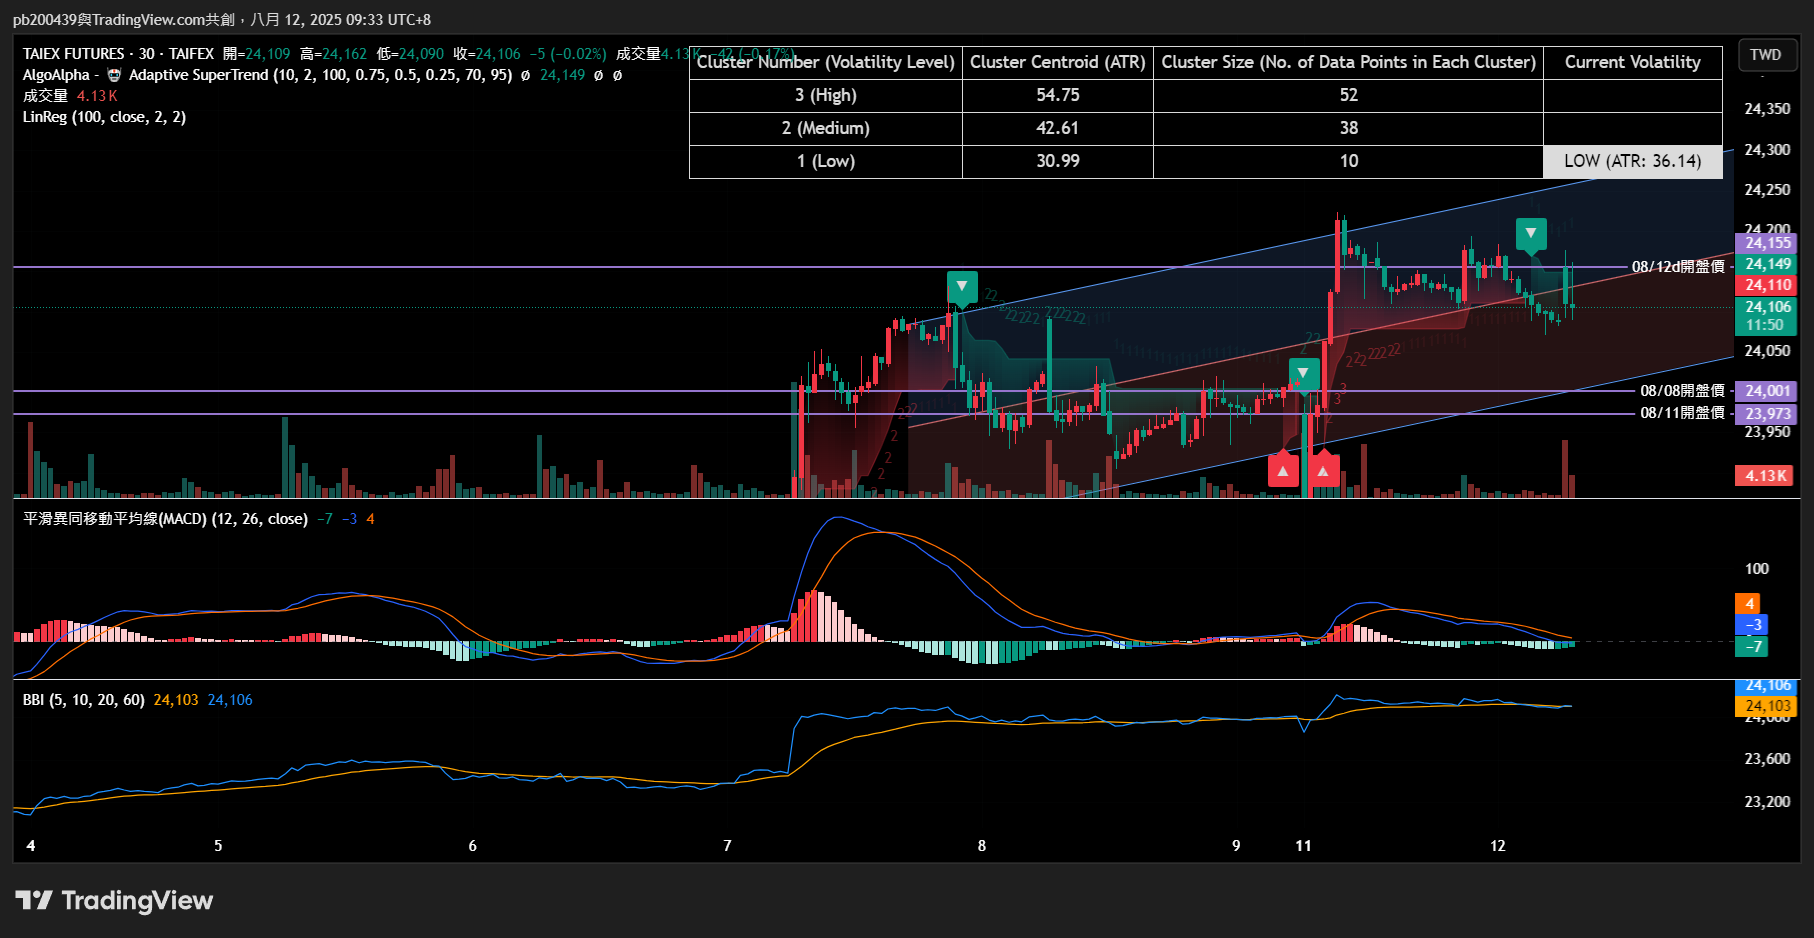The width and height of the screenshot is (1814, 938).
Task: Select the BBI (5, 10, 20, 60) legend
Action: tap(83, 700)
